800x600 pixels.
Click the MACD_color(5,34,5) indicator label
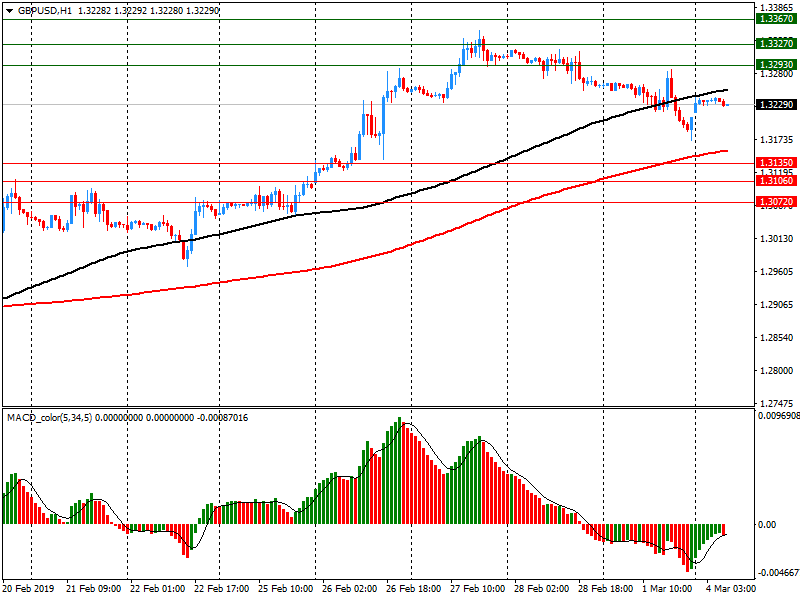click(50, 417)
